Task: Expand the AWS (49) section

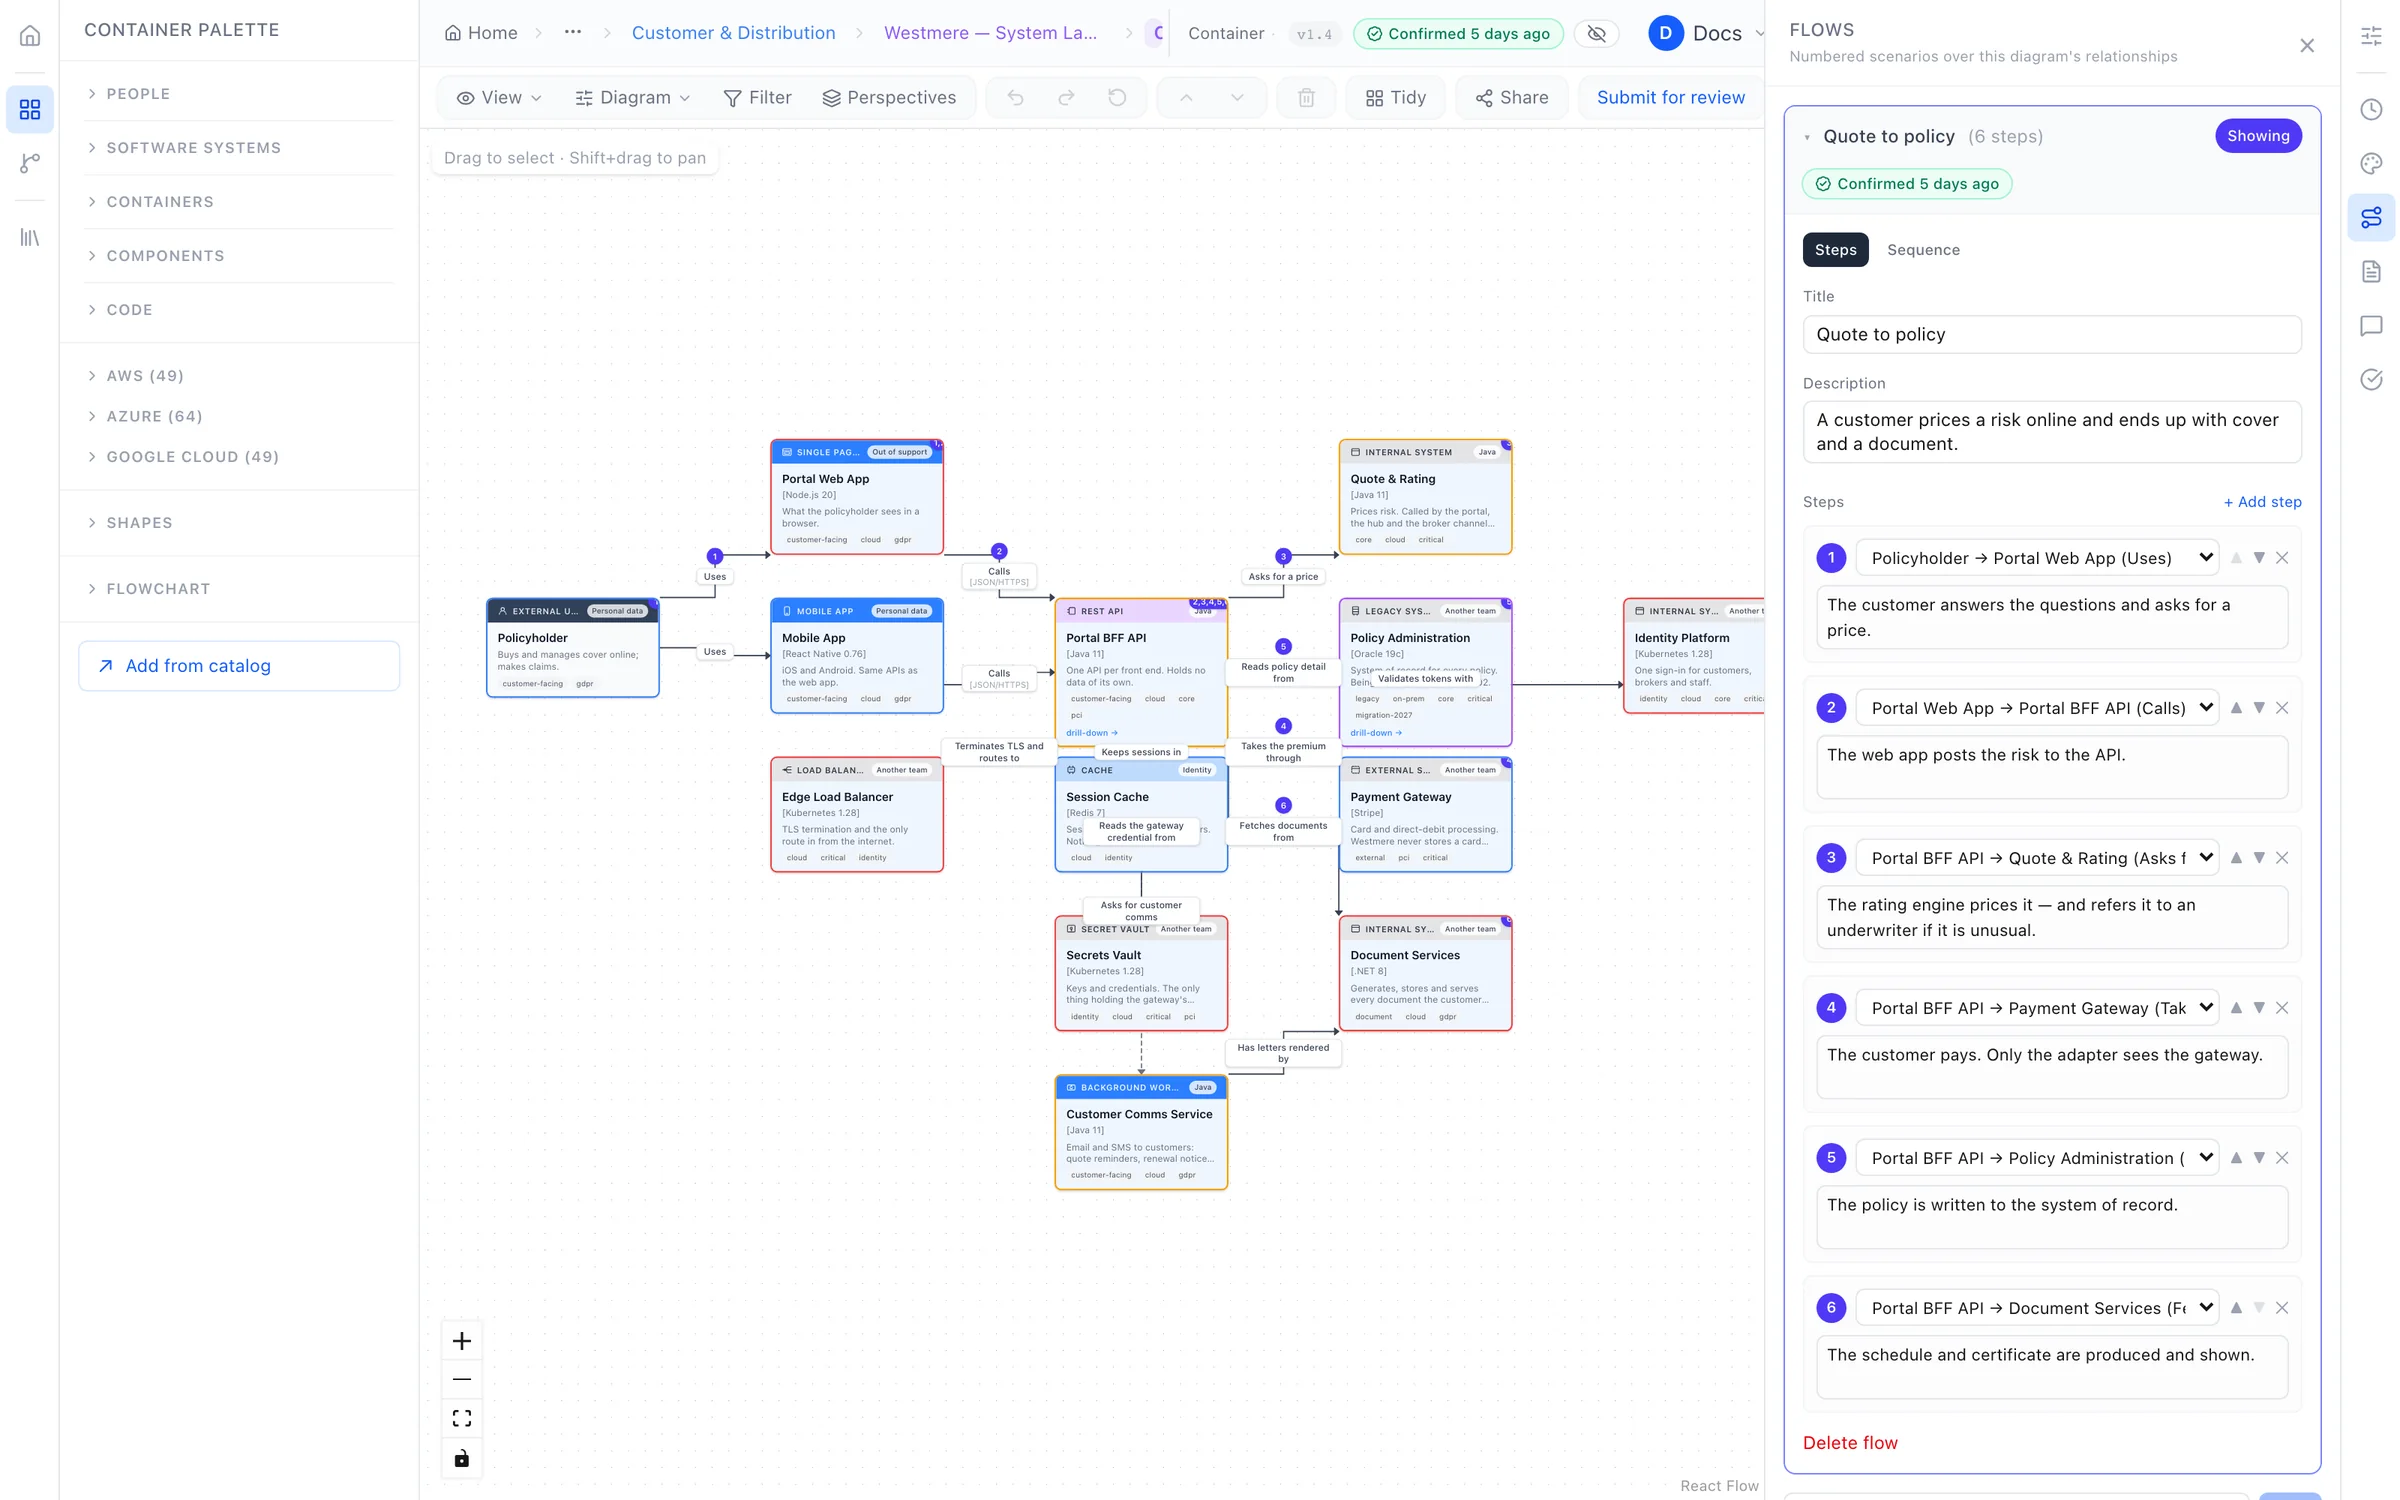Action: click(x=239, y=376)
